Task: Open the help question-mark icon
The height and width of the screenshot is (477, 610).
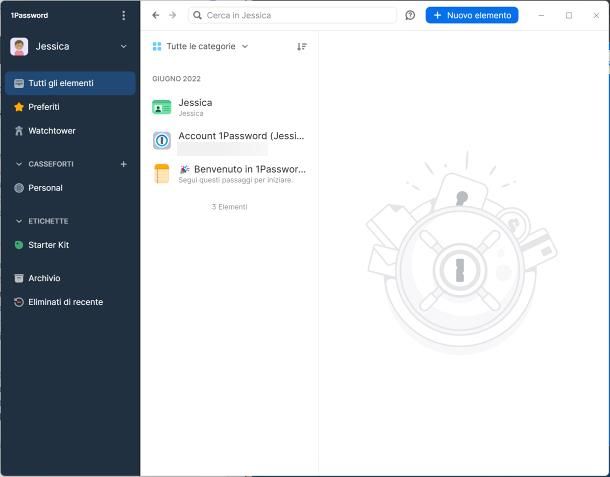Action: click(x=410, y=15)
